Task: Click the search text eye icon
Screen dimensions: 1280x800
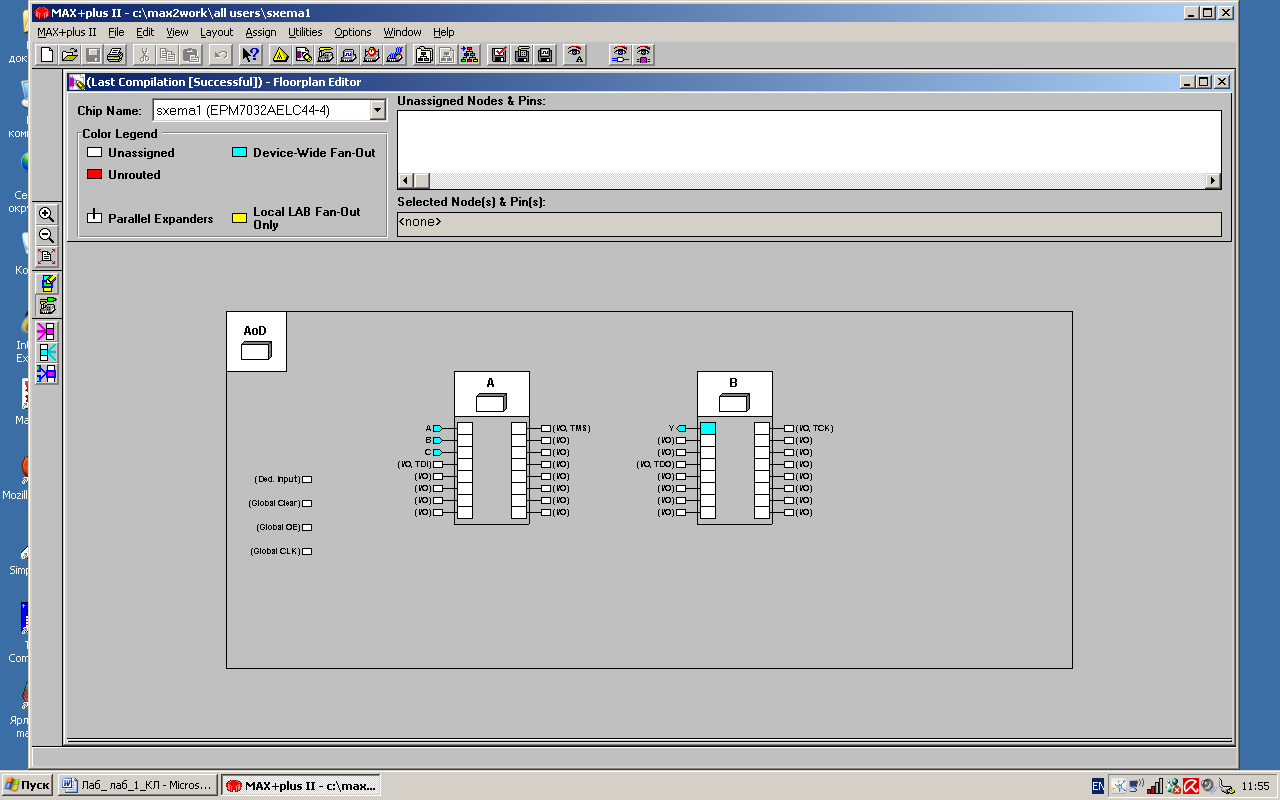Action: click(575, 54)
